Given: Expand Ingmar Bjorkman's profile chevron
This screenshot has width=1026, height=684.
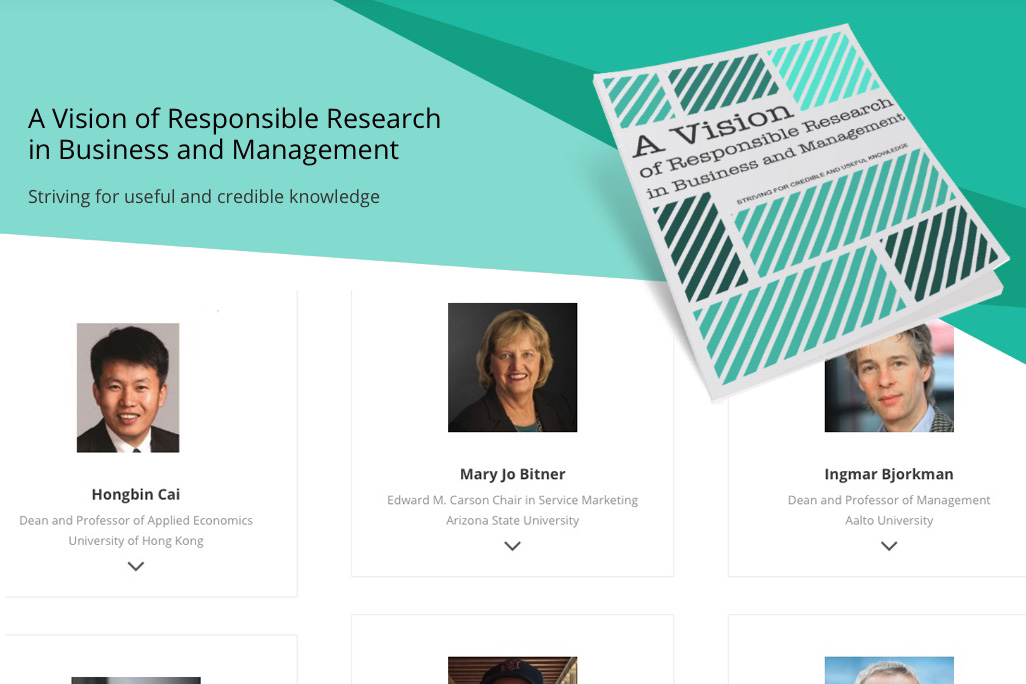Looking at the screenshot, I should (x=889, y=546).
